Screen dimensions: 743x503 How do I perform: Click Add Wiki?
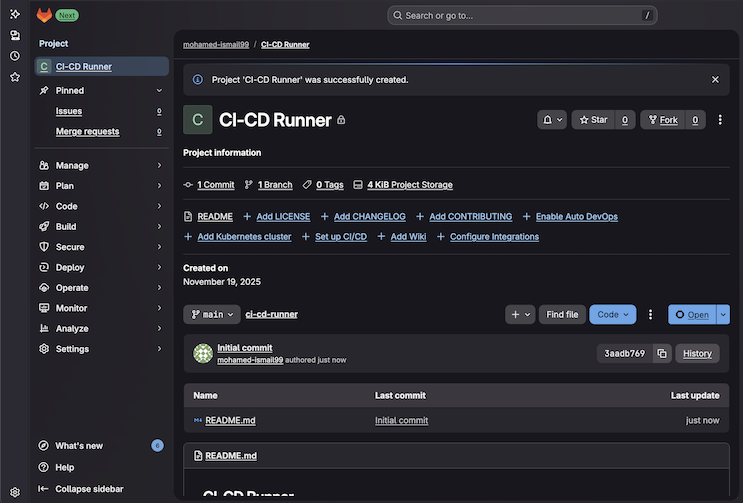point(408,236)
